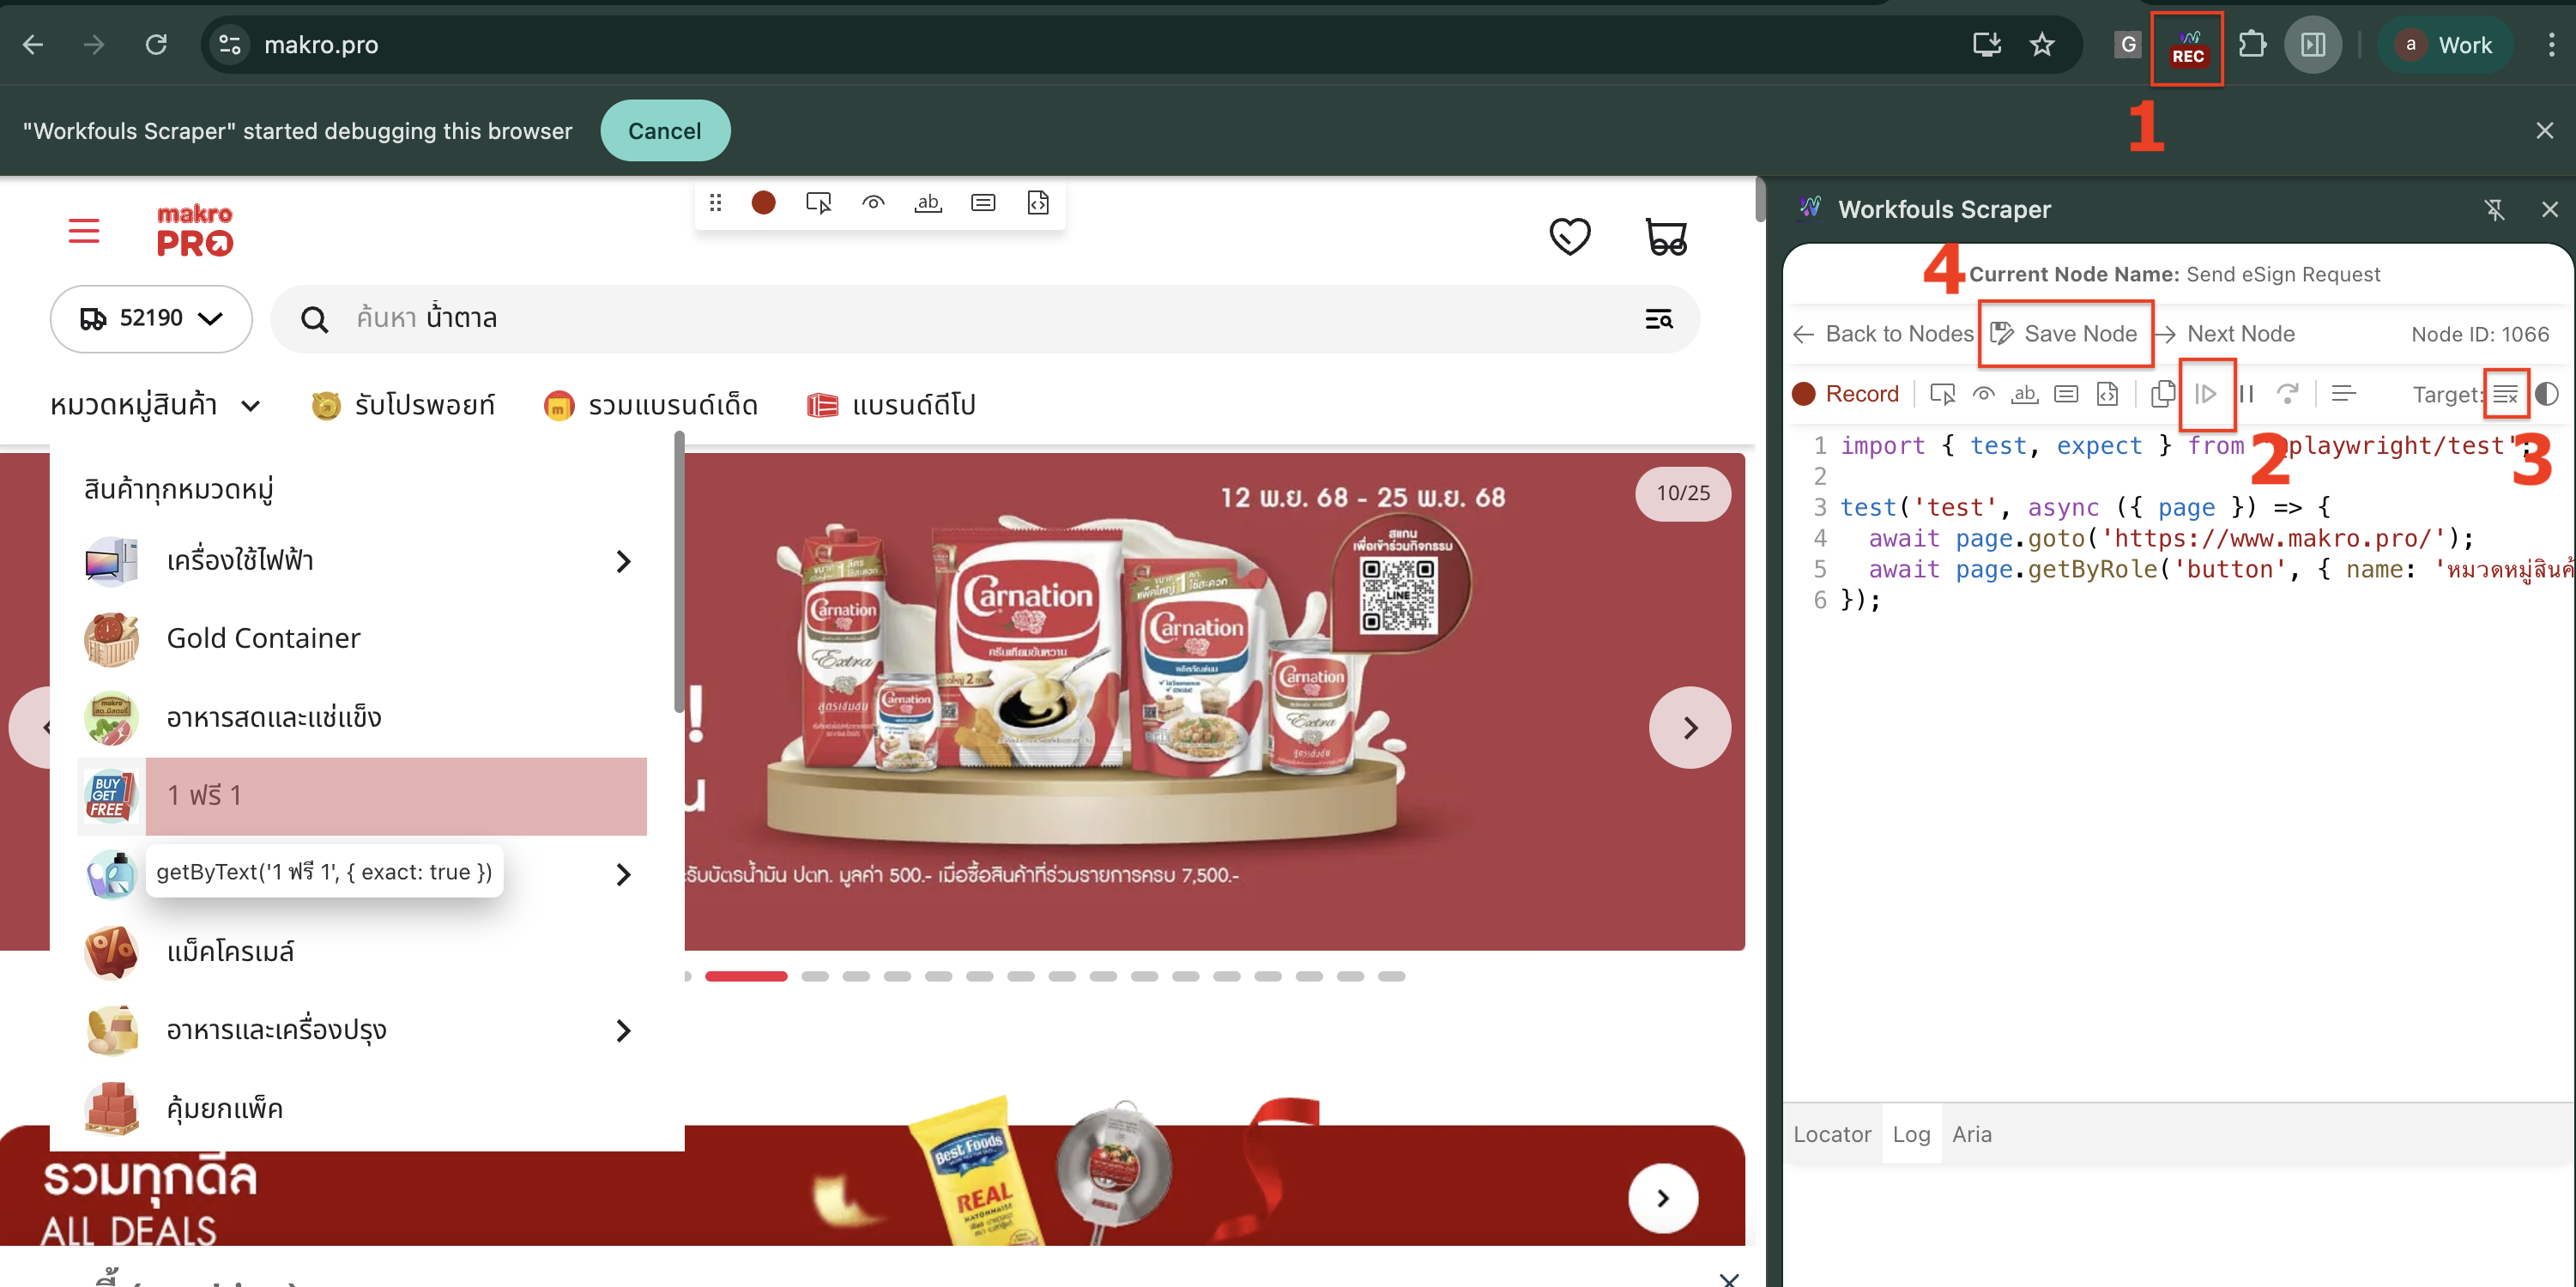Click the Assert text icon in floating toolbar

(928, 203)
